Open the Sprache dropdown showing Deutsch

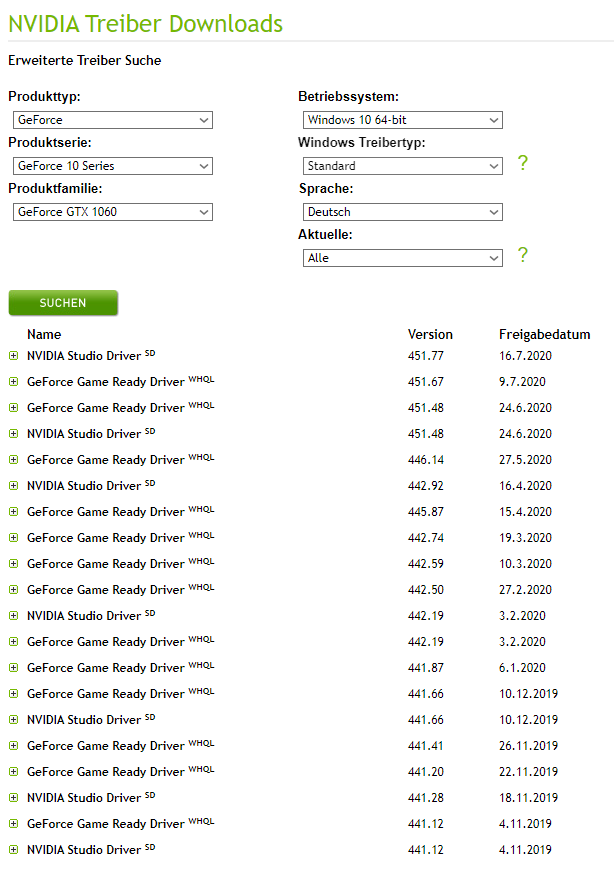pos(402,212)
